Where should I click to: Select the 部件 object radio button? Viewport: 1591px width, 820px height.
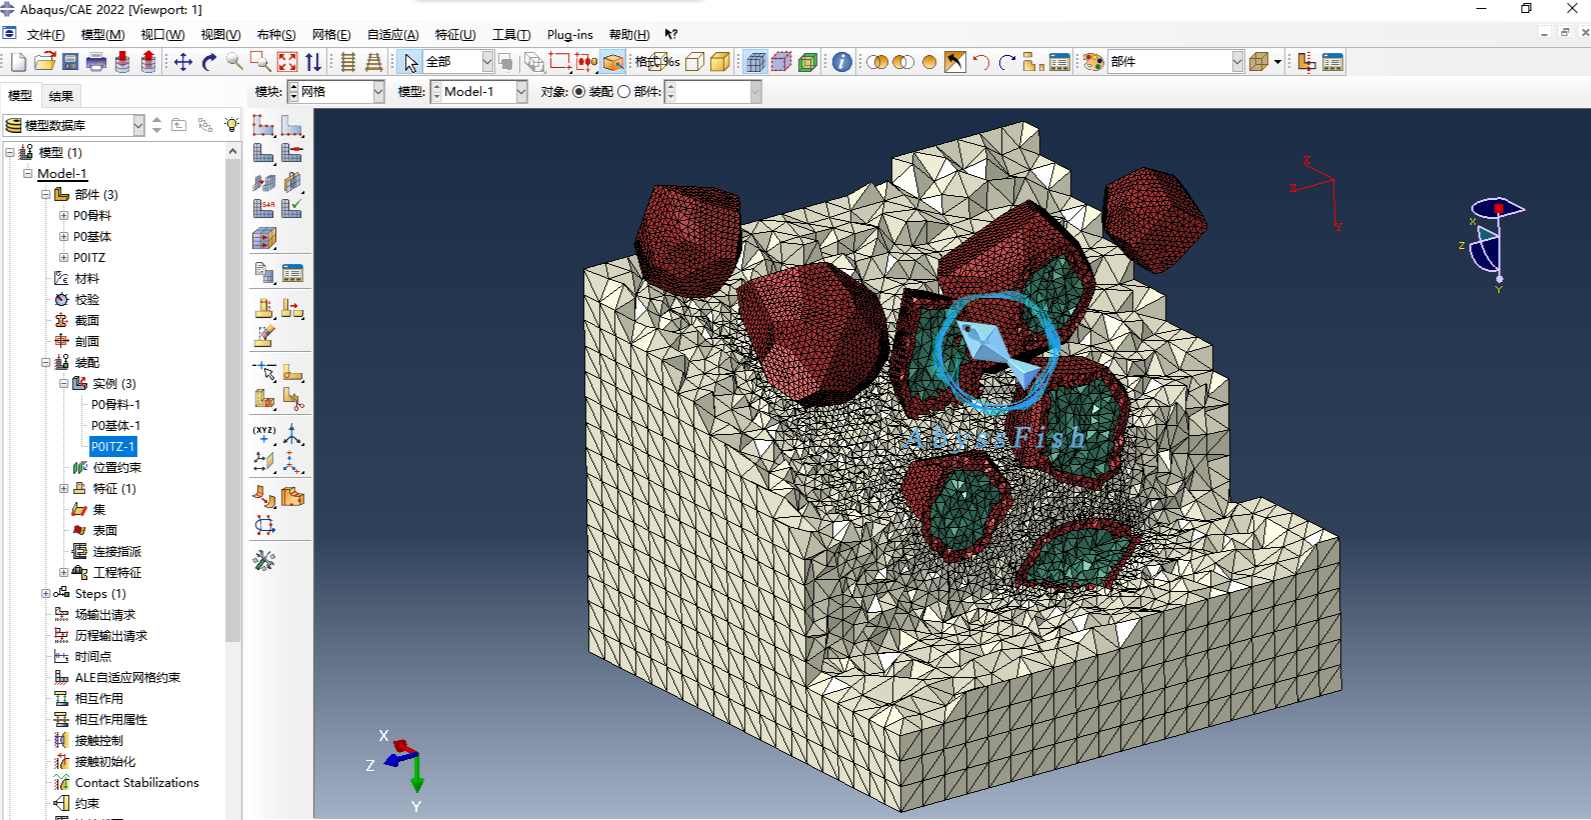tap(624, 92)
